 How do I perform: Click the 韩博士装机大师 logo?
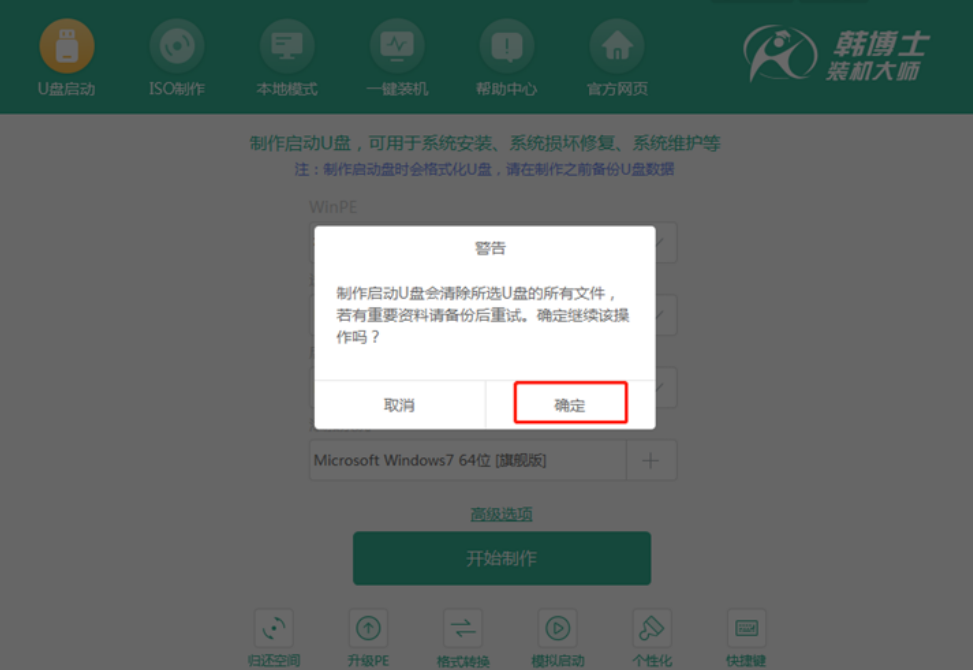tap(836, 55)
